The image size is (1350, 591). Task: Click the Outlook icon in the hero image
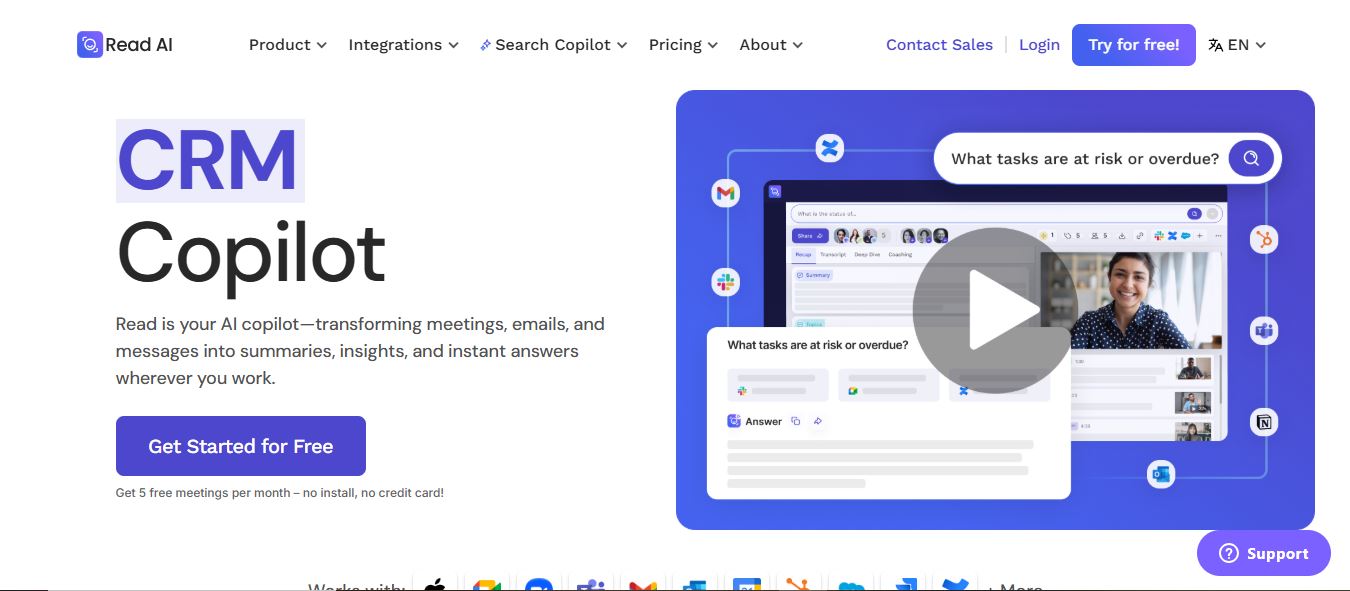coord(1161,474)
